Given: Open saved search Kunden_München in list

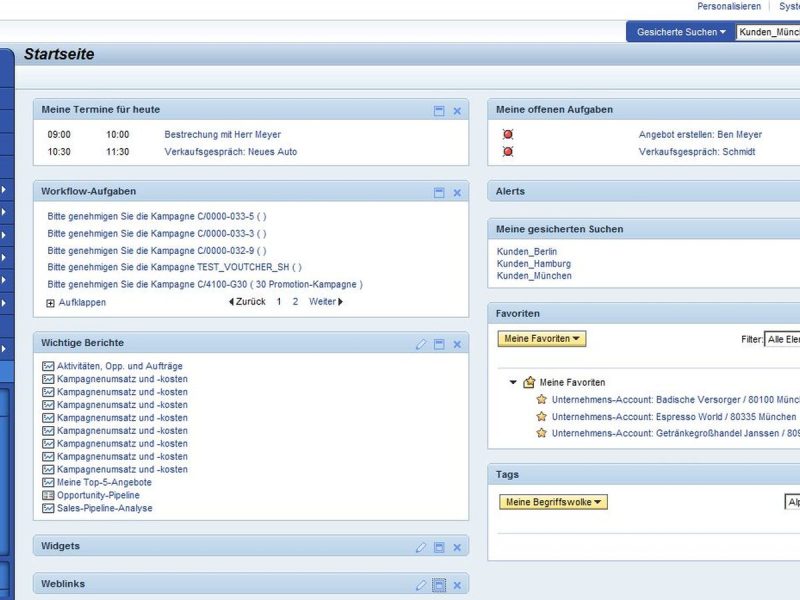Looking at the screenshot, I should 534,276.
